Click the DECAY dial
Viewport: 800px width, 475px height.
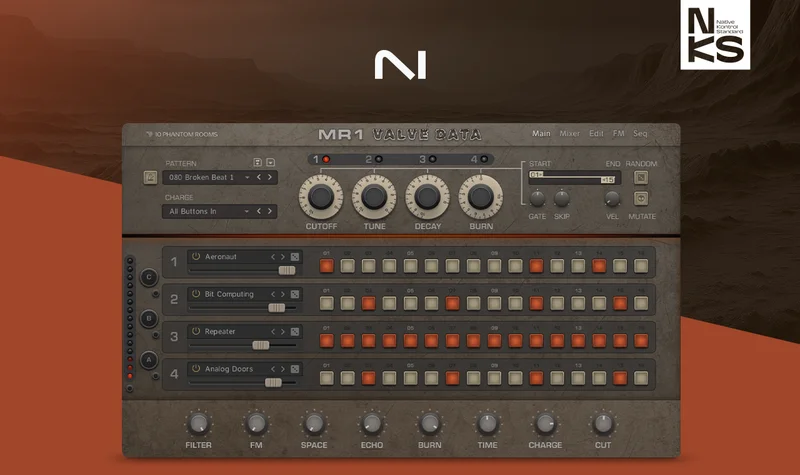427,197
